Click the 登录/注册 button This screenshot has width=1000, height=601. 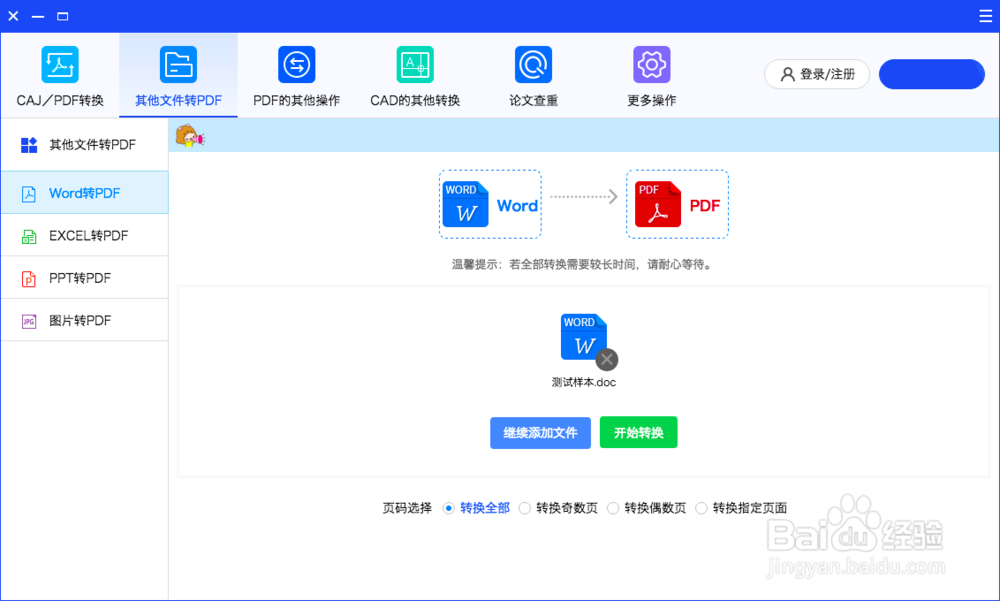(817, 75)
